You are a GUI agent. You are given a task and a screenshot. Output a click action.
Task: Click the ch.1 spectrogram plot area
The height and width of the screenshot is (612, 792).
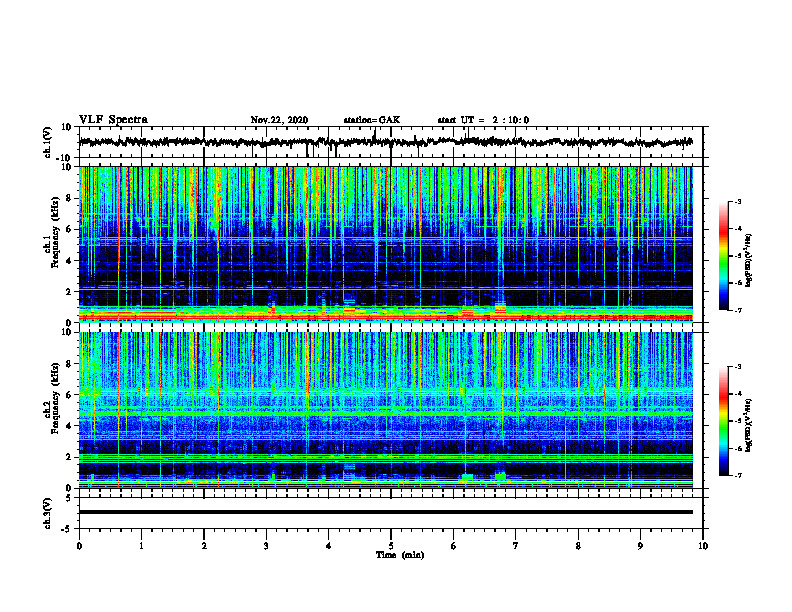click(x=386, y=244)
